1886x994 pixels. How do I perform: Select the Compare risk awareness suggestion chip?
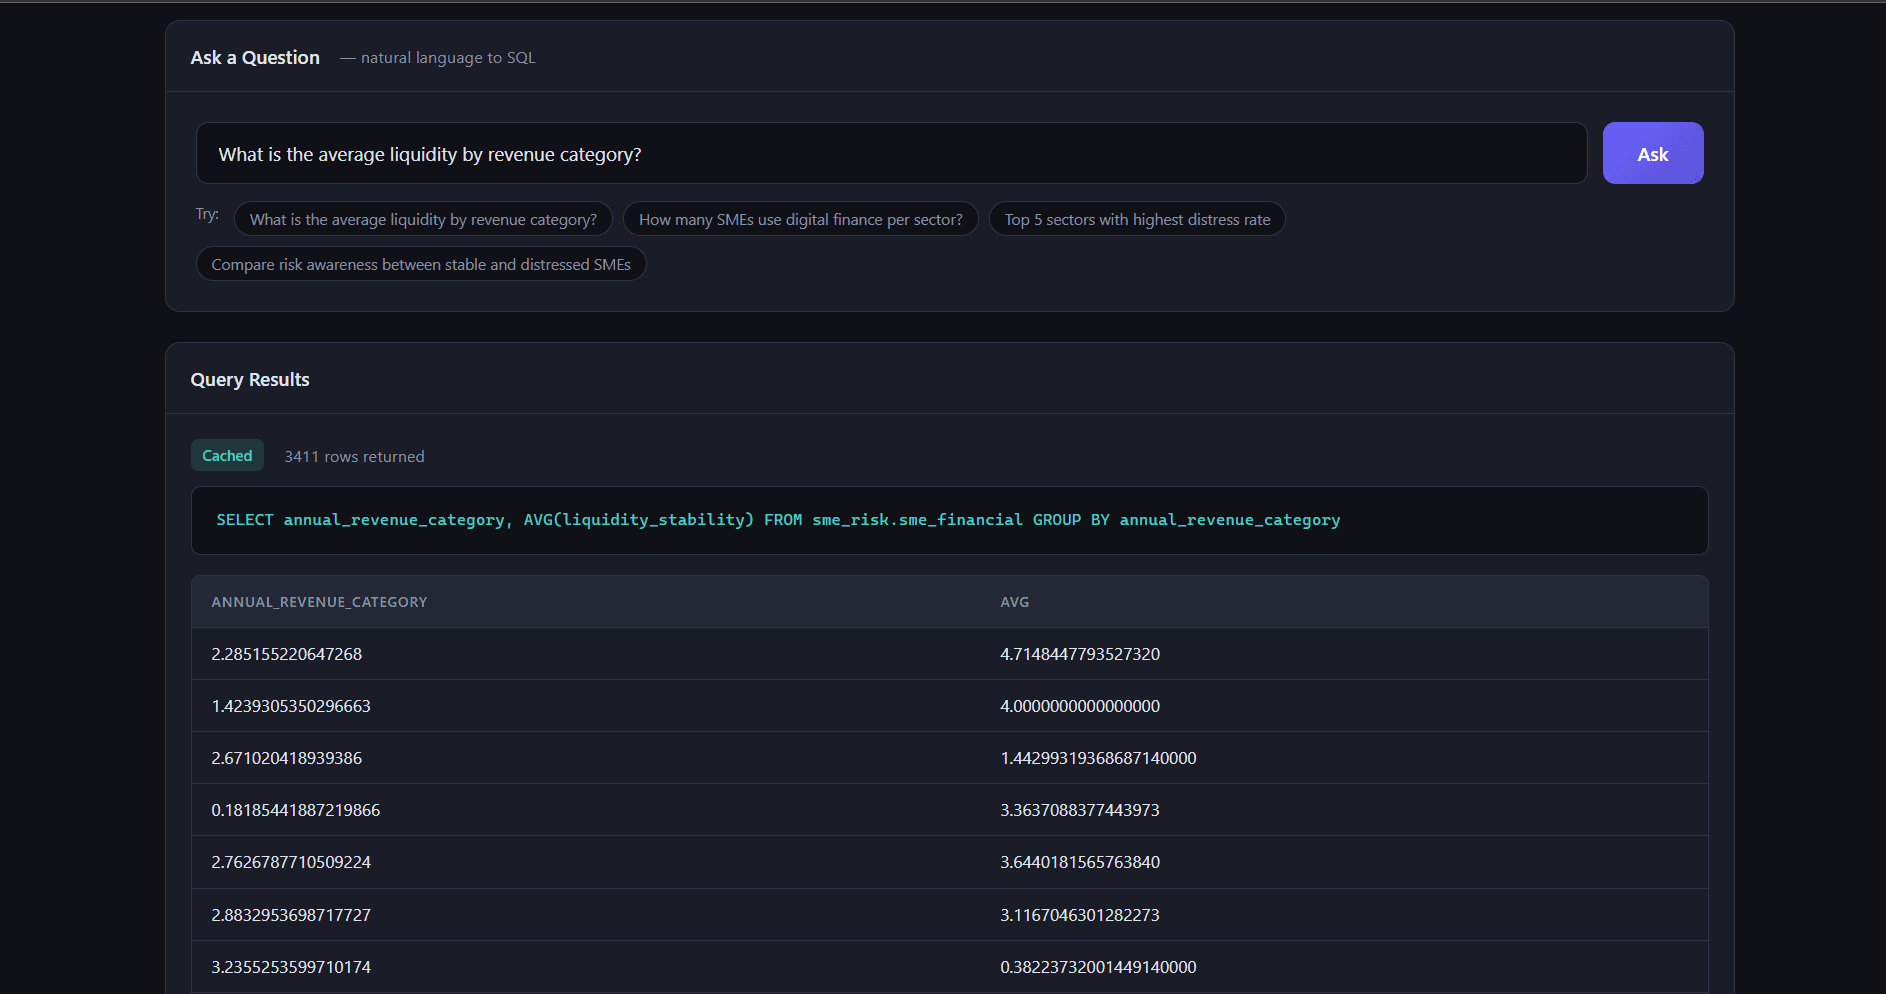[421, 265]
